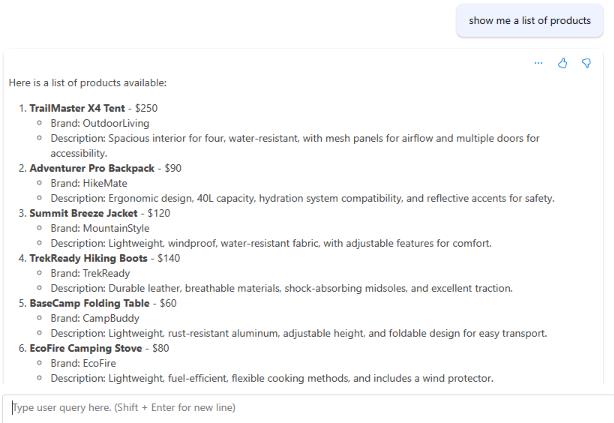This screenshot has height=423, width=614.
Task: Click the camping stove description about wind protector
Action: point(270,378)
